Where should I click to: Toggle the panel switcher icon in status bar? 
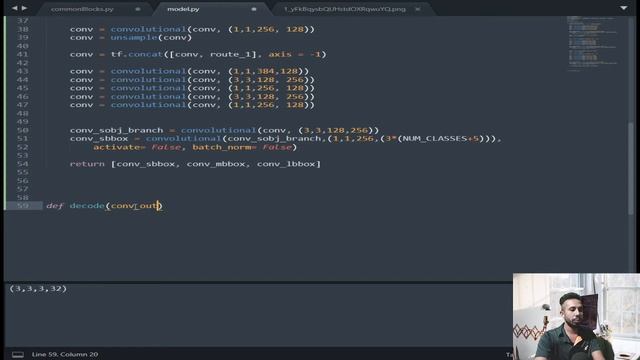[18, 354]
